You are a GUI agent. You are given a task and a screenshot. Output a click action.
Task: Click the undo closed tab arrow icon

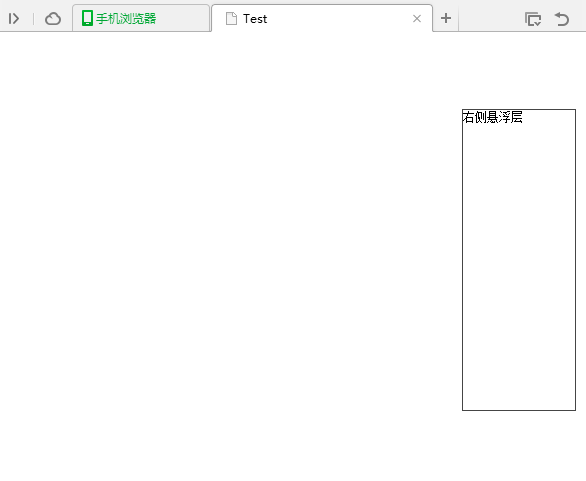click(x=562, y=19)
